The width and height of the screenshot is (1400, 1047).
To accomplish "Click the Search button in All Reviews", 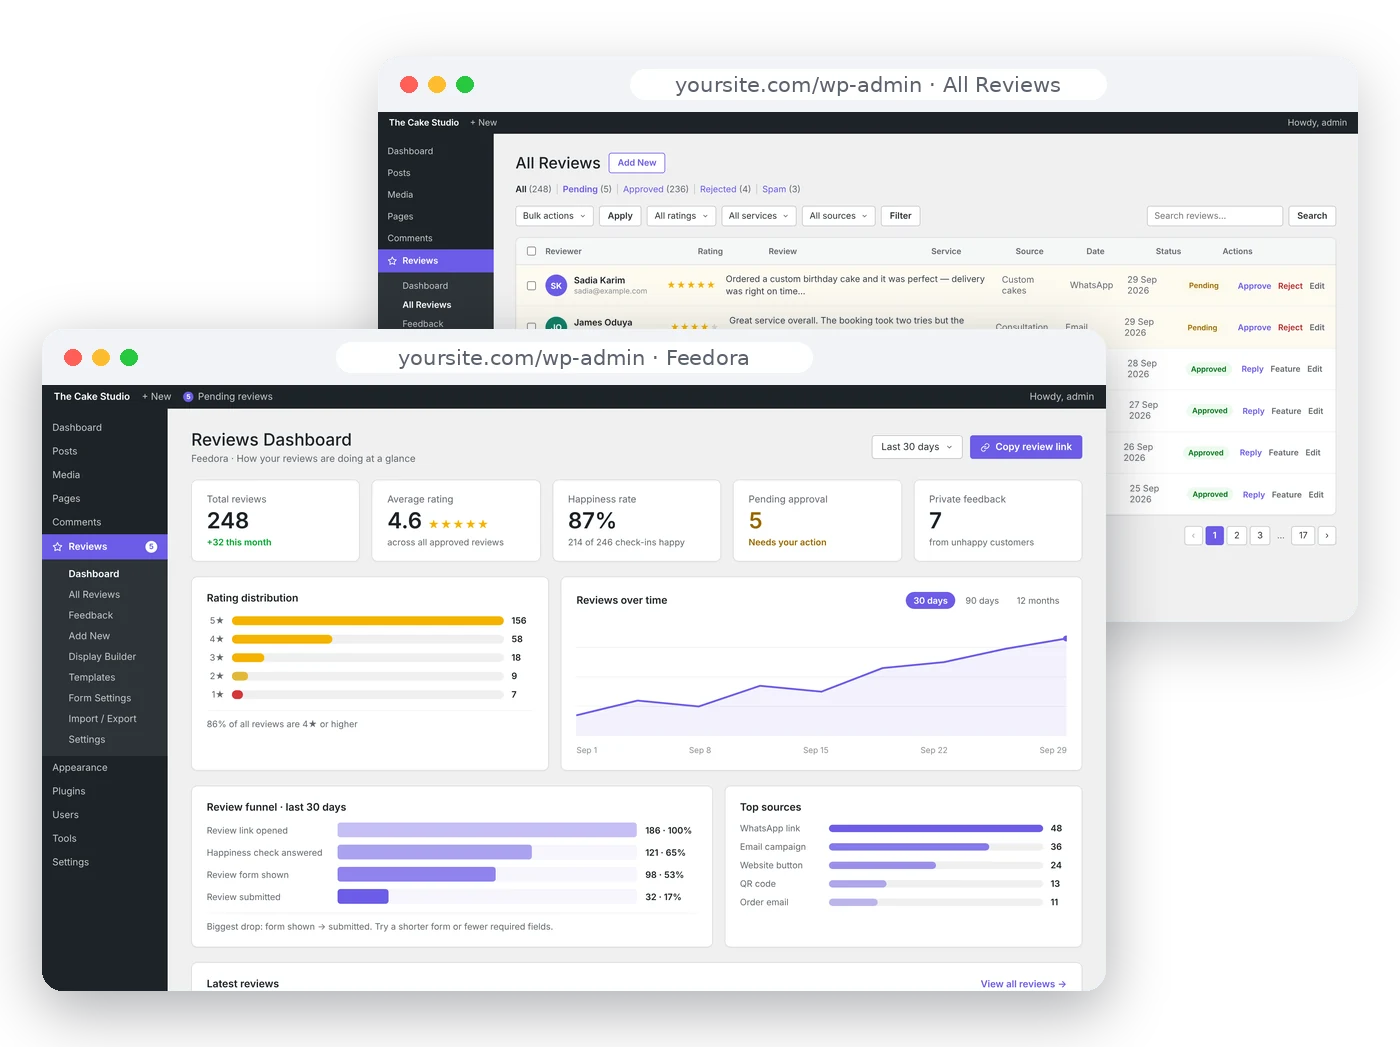I will tap(1312, 216).
